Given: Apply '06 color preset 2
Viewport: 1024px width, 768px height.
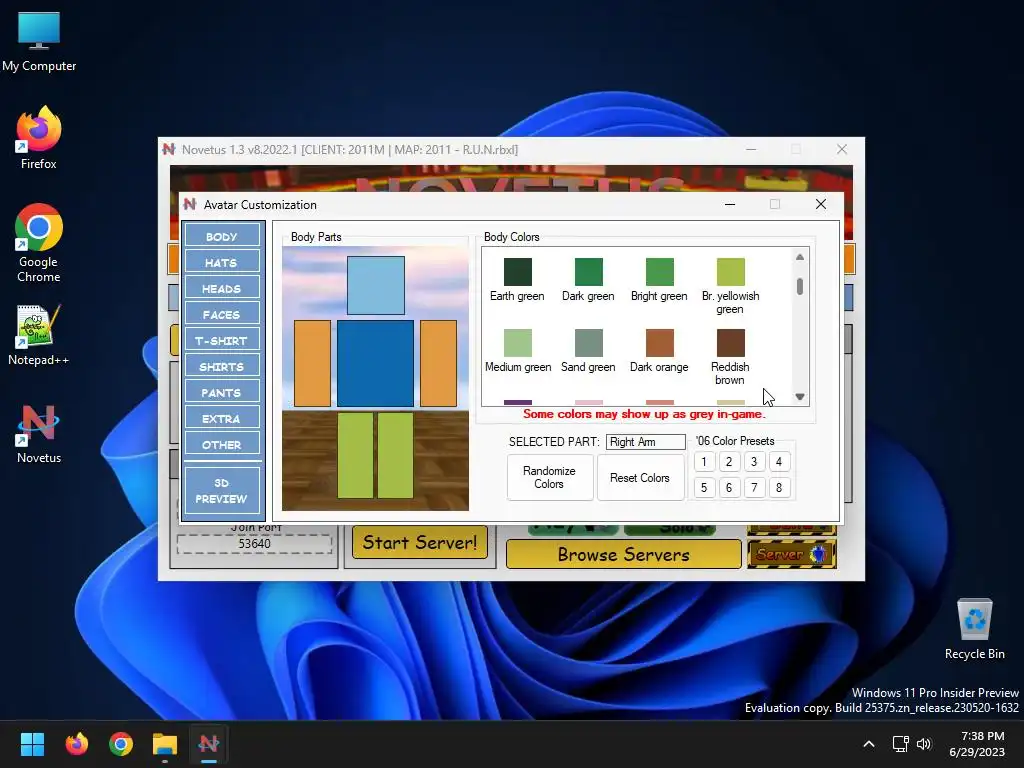Looking at the screenshot, I should pos(729,462).
